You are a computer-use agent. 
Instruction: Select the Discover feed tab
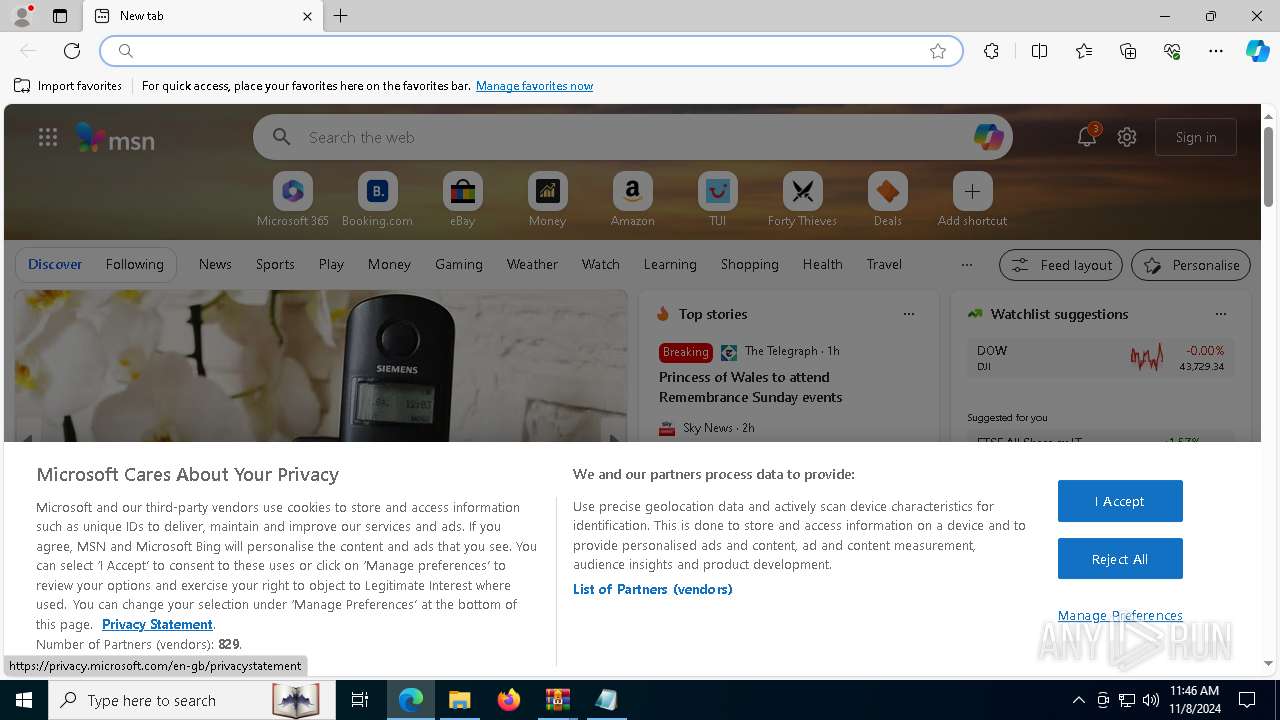(55, 264)
